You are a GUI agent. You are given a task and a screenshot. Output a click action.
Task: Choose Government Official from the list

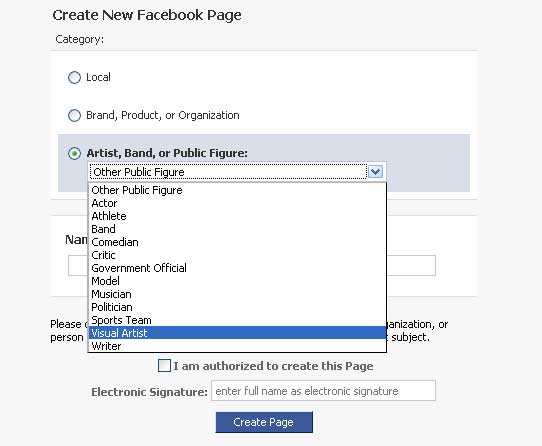(x=237, y=268)
